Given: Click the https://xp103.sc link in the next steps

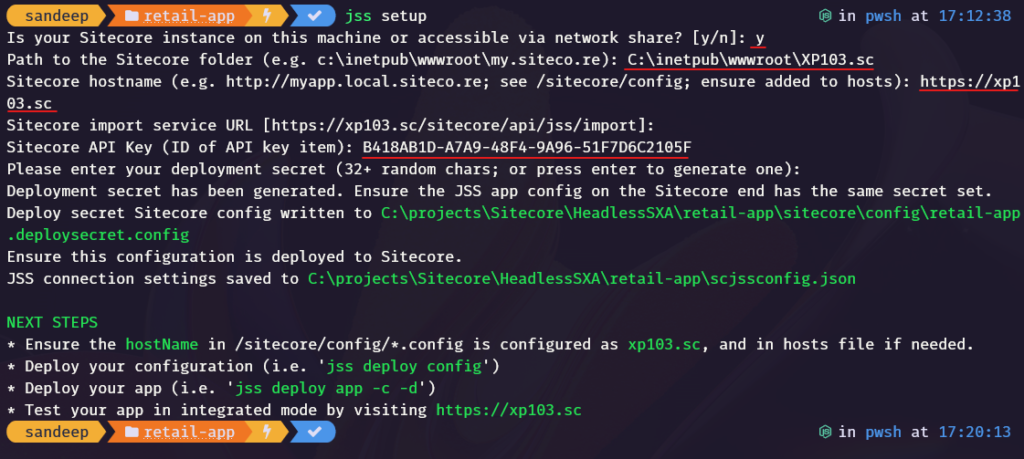Looking at the screenshot, I should pyautogui.click(x=508, y=410).
